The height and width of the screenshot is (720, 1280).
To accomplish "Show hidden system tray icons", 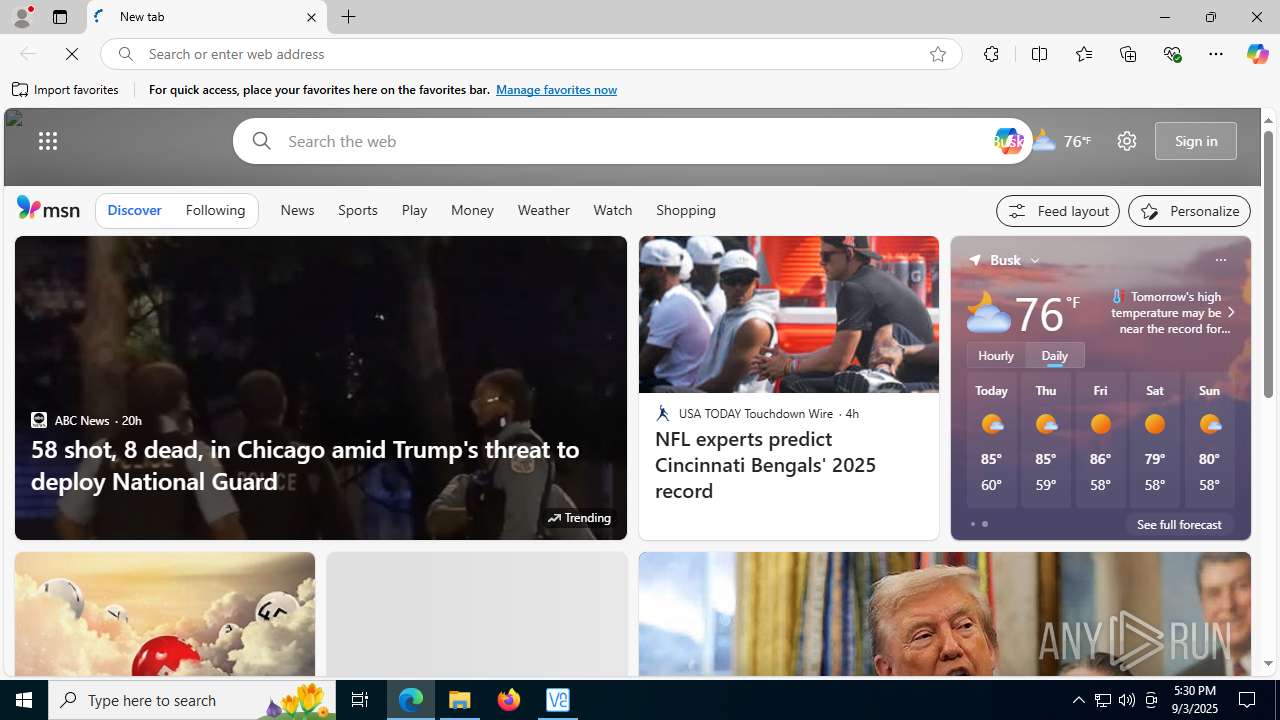I will point(1078,700).
